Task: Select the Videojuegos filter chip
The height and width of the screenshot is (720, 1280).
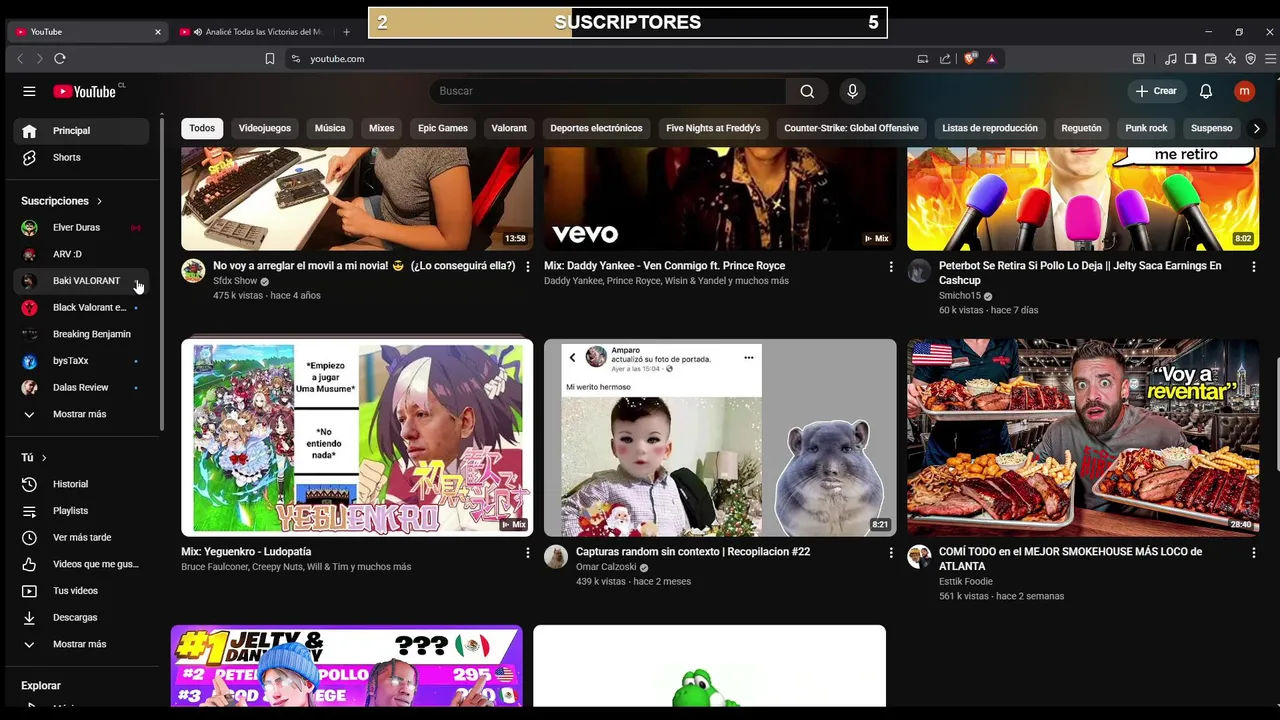Action: point(265,128)
